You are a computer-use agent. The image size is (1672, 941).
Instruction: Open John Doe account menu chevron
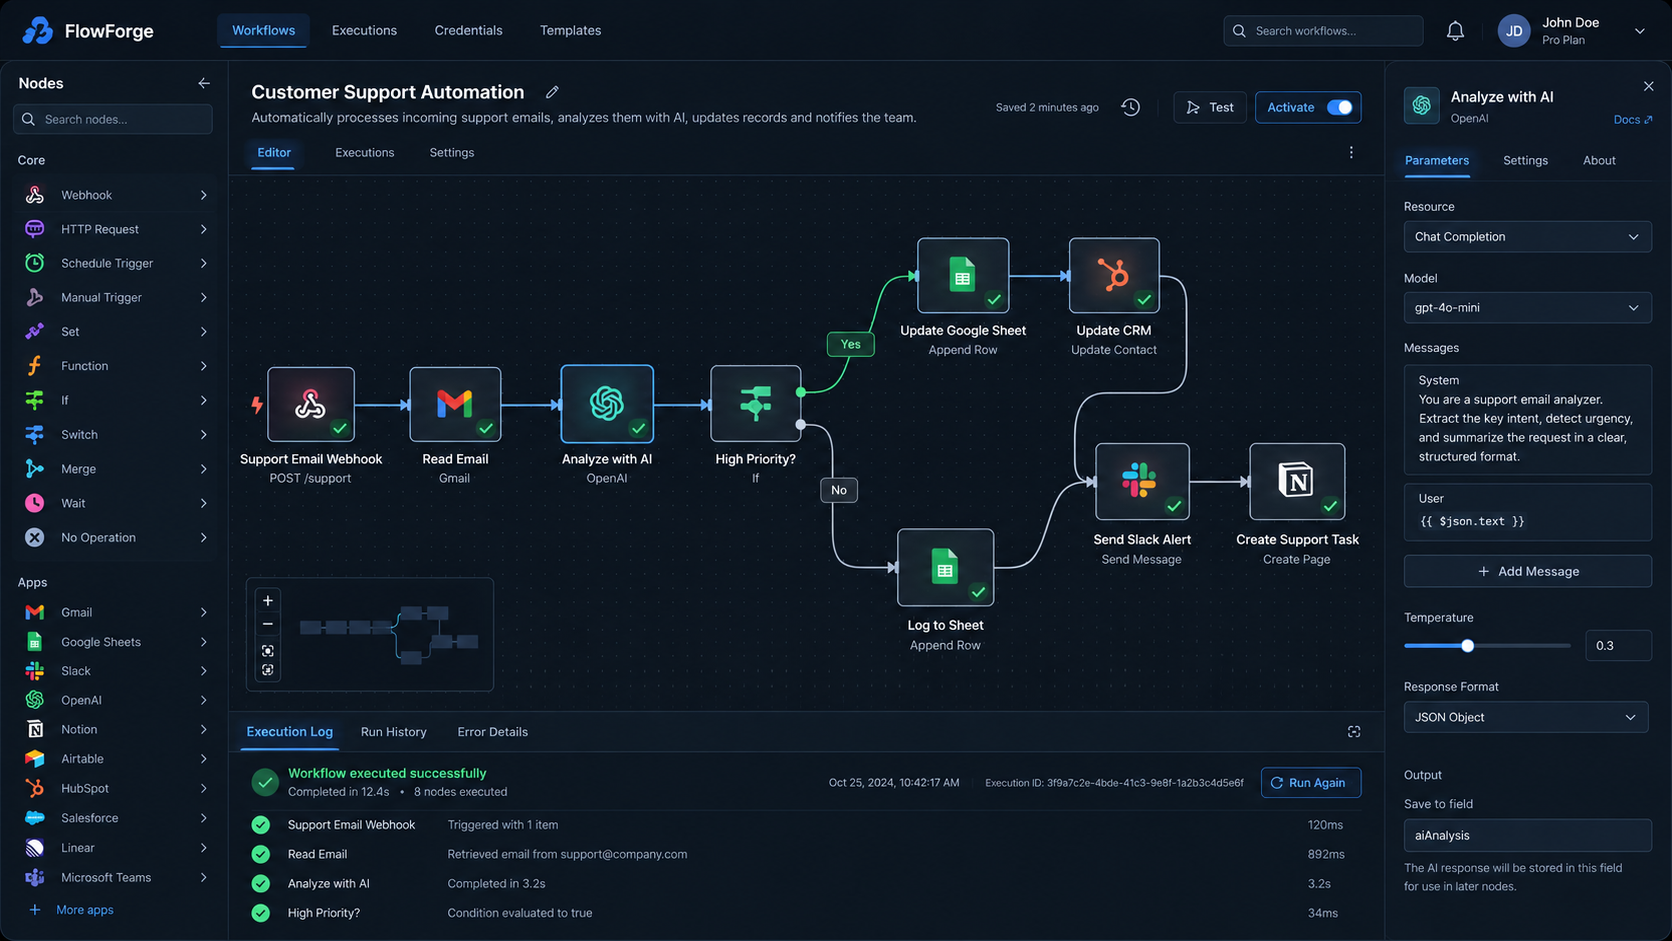tap(1640, 31)
